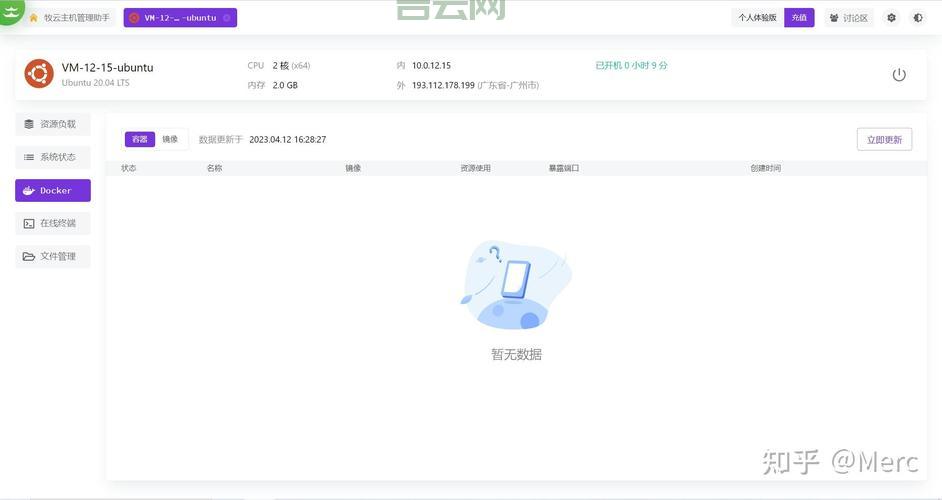Close the VM-12 ubuntu tab
The width and height of the screenshot is (942, 500).
click(x=226, y=18)
